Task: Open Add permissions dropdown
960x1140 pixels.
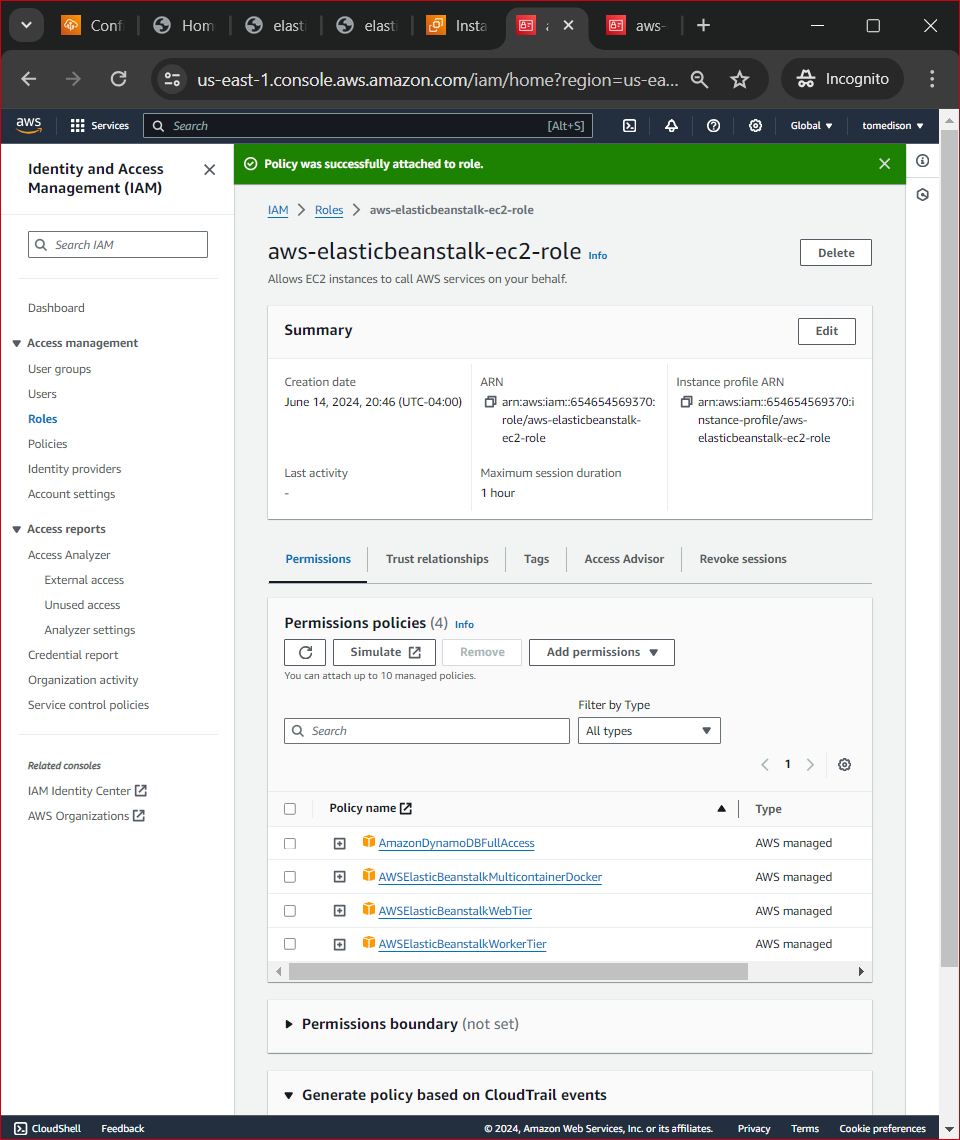Action: tap(601, 652)
